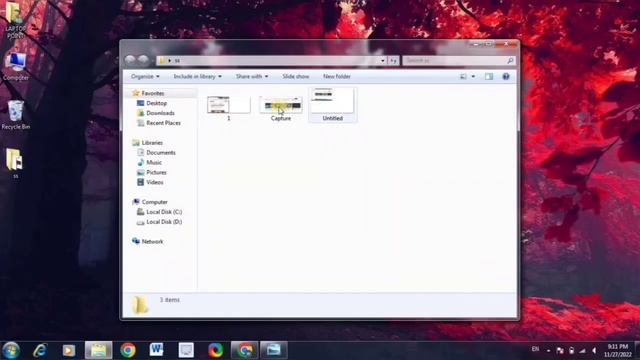Click the Windows Start button
Screen dimensions: 640x360
tap(11, 350)
